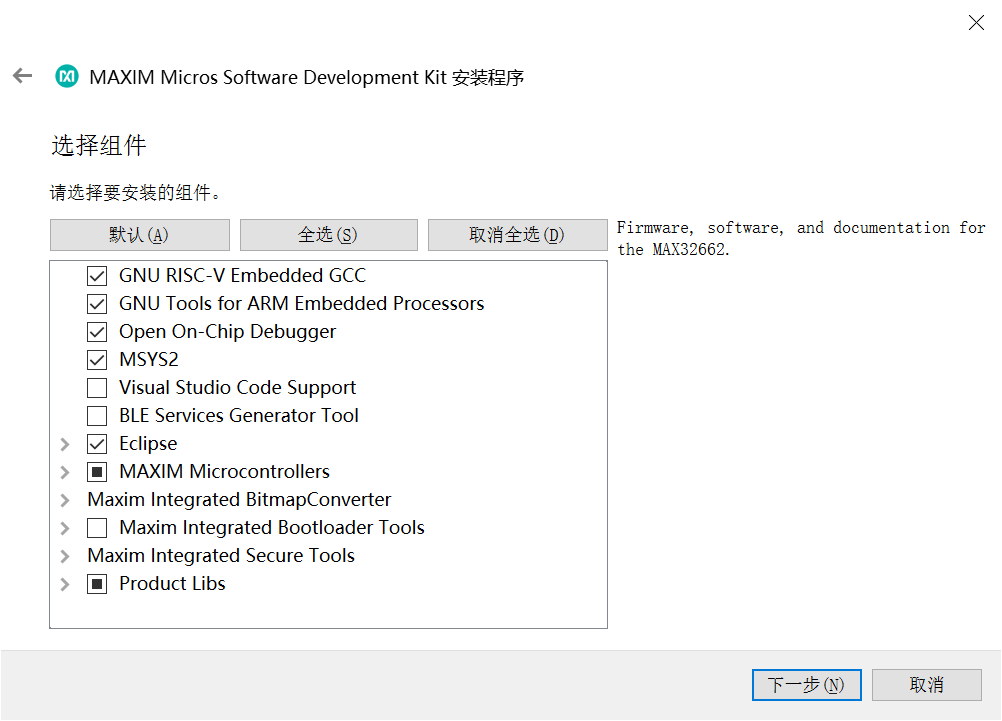Click the MAX32662 firmware description text
Viewport: 1002px width, 721px height.
pyautogui.click(x=801, y=238)
